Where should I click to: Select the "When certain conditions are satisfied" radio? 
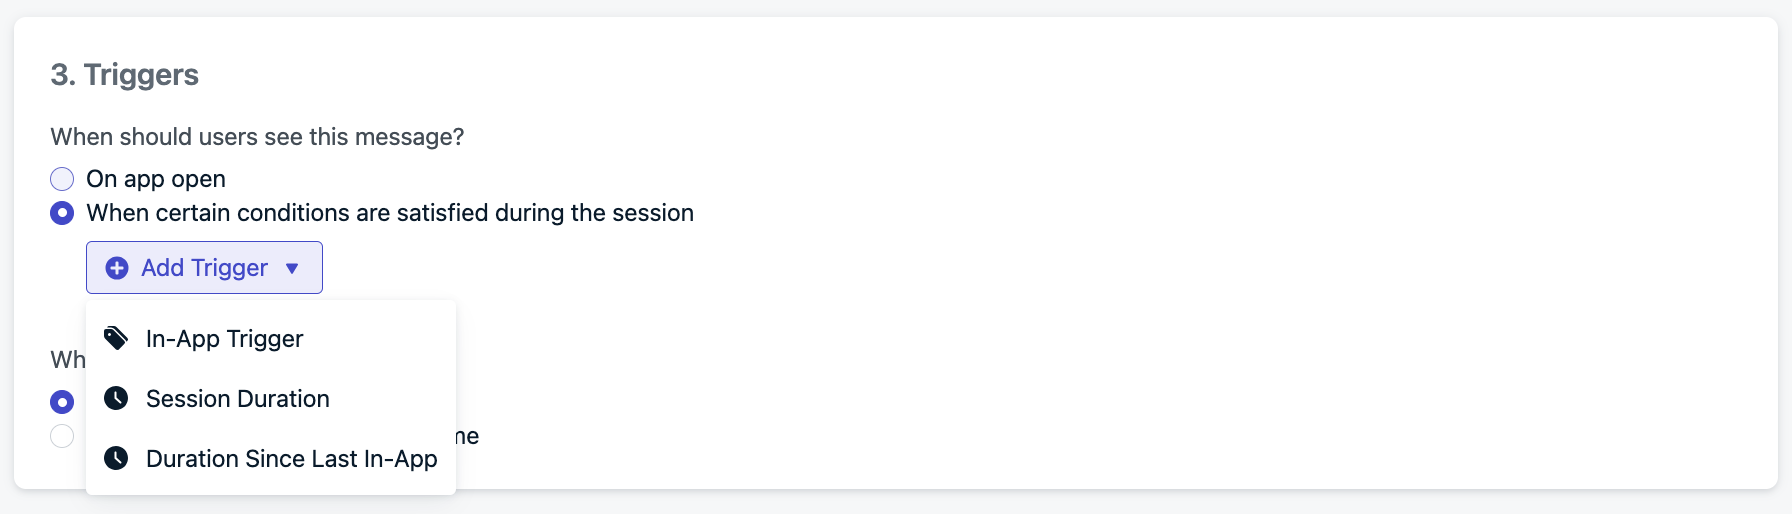62,213
